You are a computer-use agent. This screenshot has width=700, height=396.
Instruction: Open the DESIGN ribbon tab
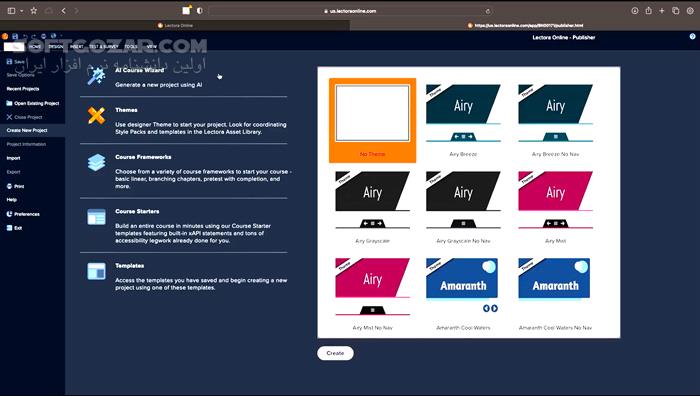coord(56,46)
